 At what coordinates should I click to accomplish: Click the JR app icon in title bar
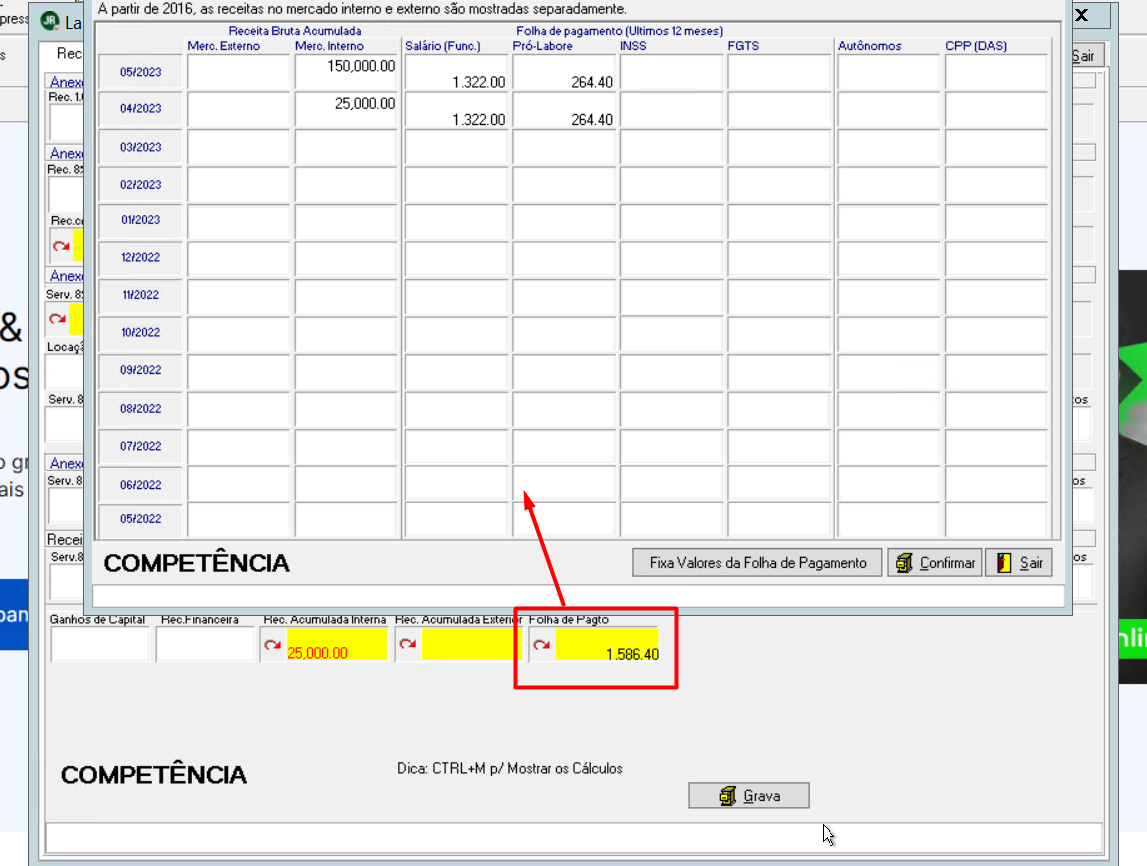click(x=50, y=21)
